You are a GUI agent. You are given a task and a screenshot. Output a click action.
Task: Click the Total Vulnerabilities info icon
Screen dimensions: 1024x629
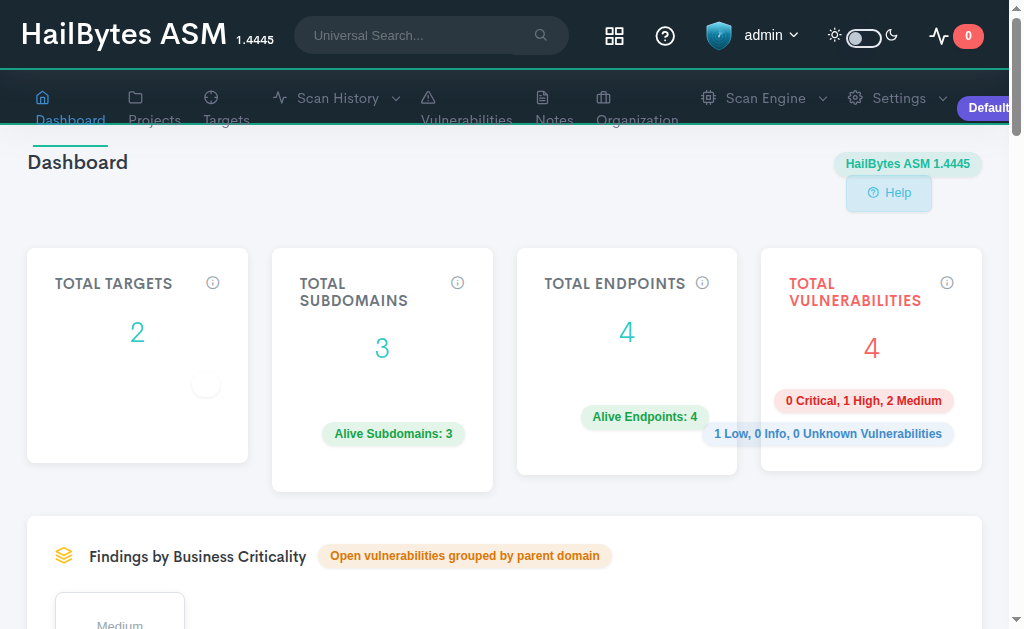tap(947, 283)
